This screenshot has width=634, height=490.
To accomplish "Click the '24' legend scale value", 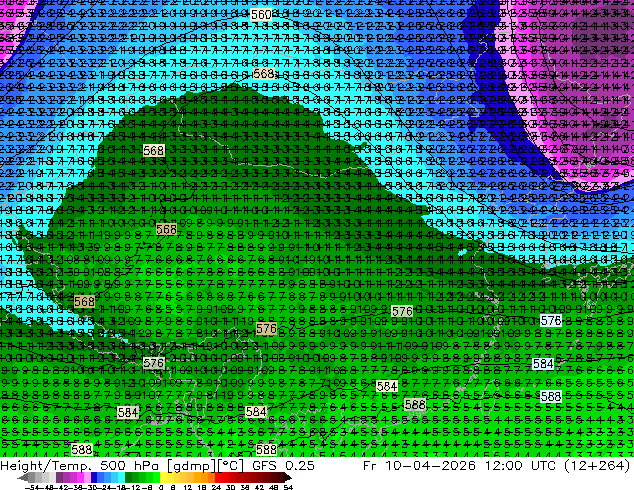I will click(x=216, y=487).
